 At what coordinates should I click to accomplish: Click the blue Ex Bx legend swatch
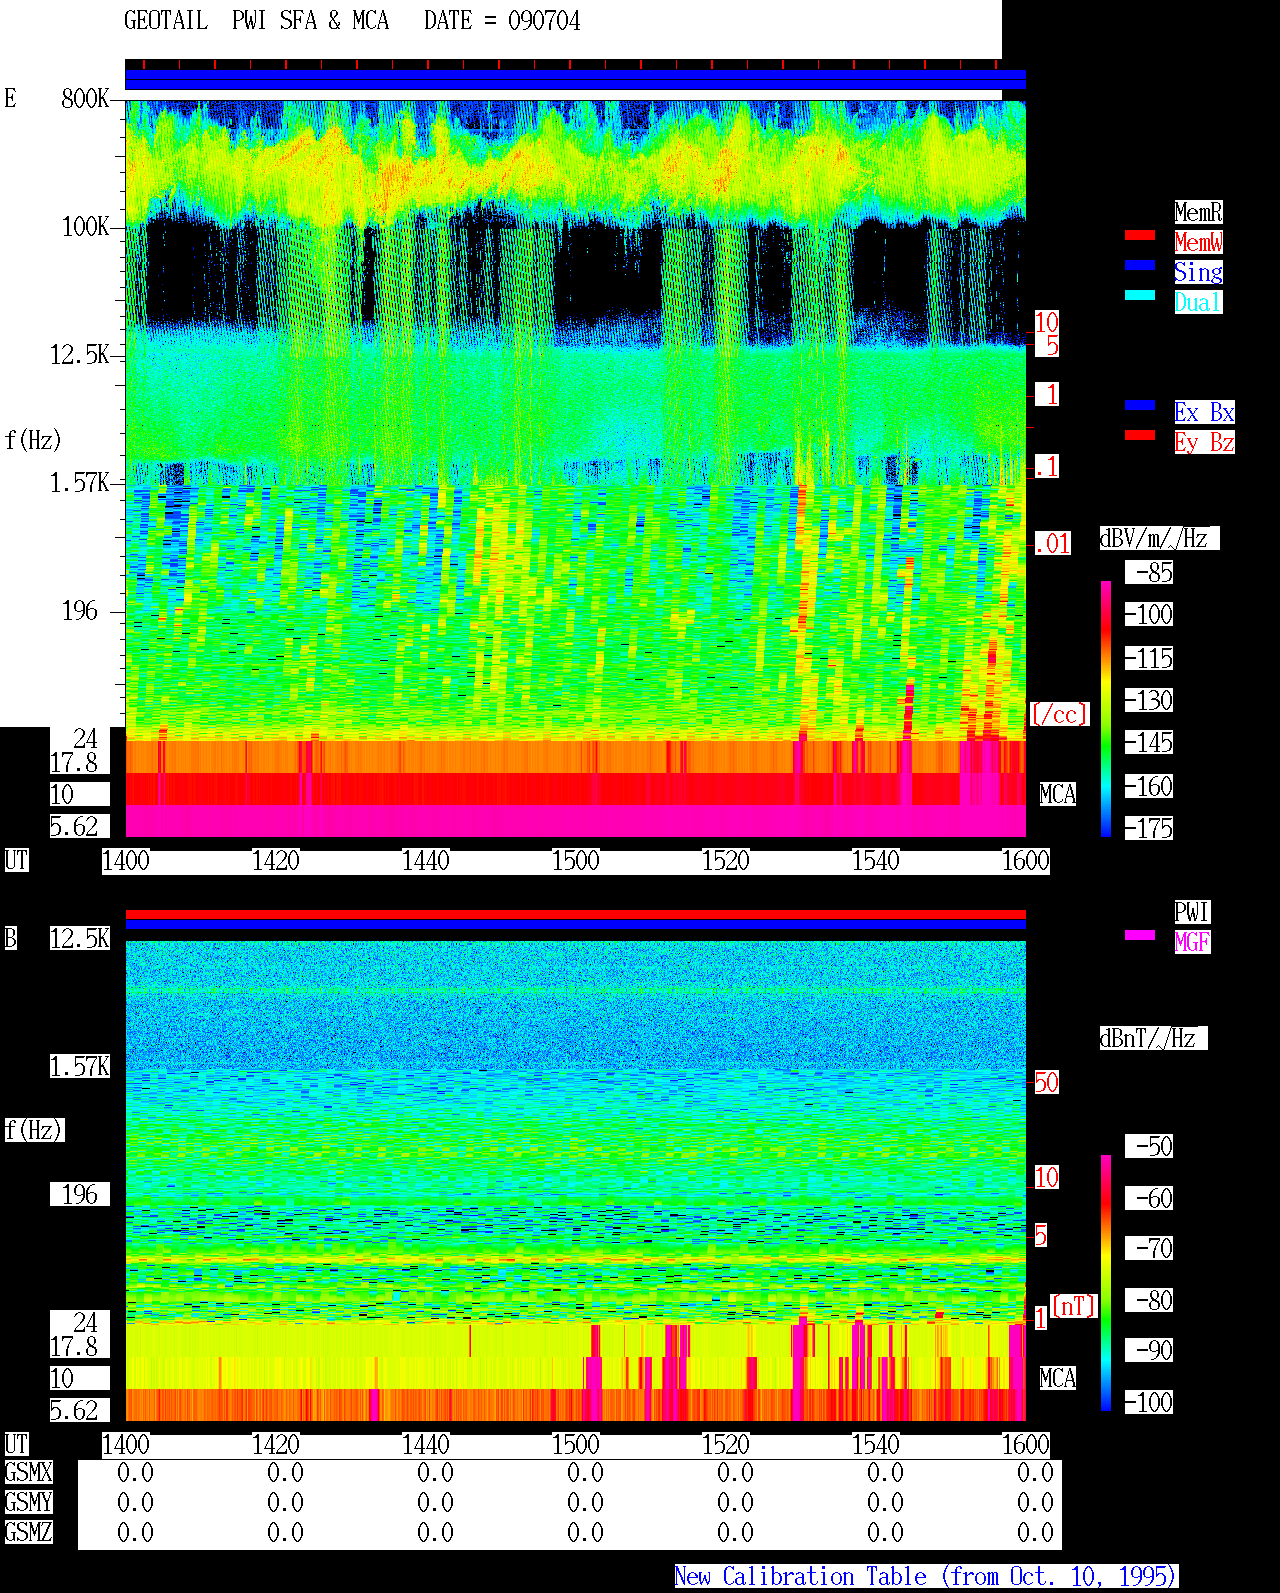click(1140, 405)
